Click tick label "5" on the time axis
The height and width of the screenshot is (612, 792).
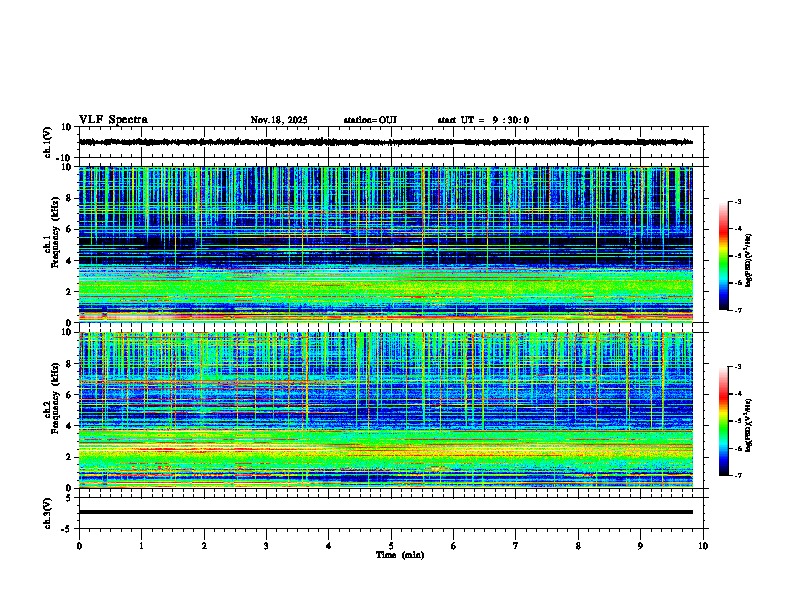click(391, 546)
